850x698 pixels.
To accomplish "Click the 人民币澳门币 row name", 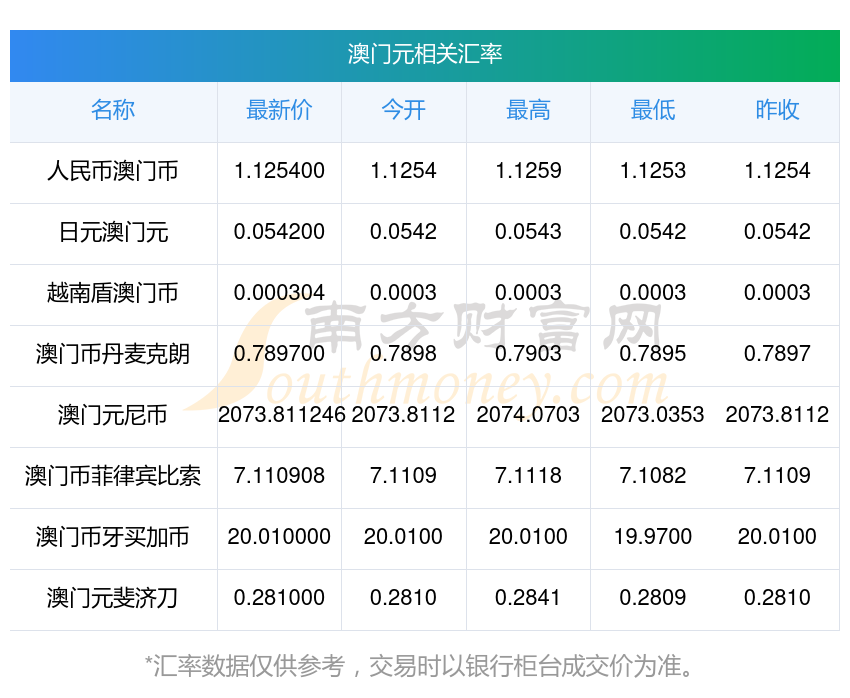I will click(x=113, y=171).
